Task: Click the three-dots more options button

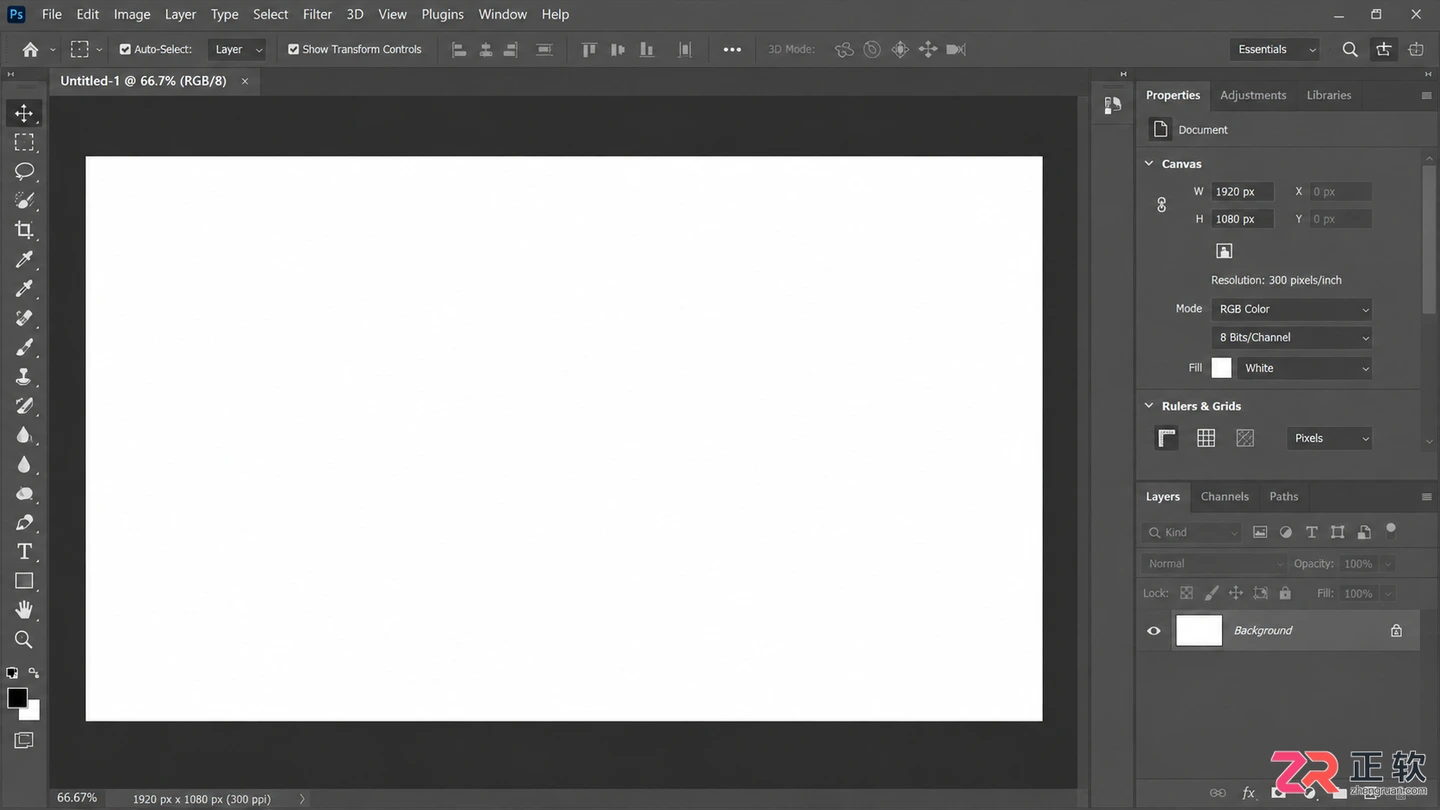Action: point(732,49)
